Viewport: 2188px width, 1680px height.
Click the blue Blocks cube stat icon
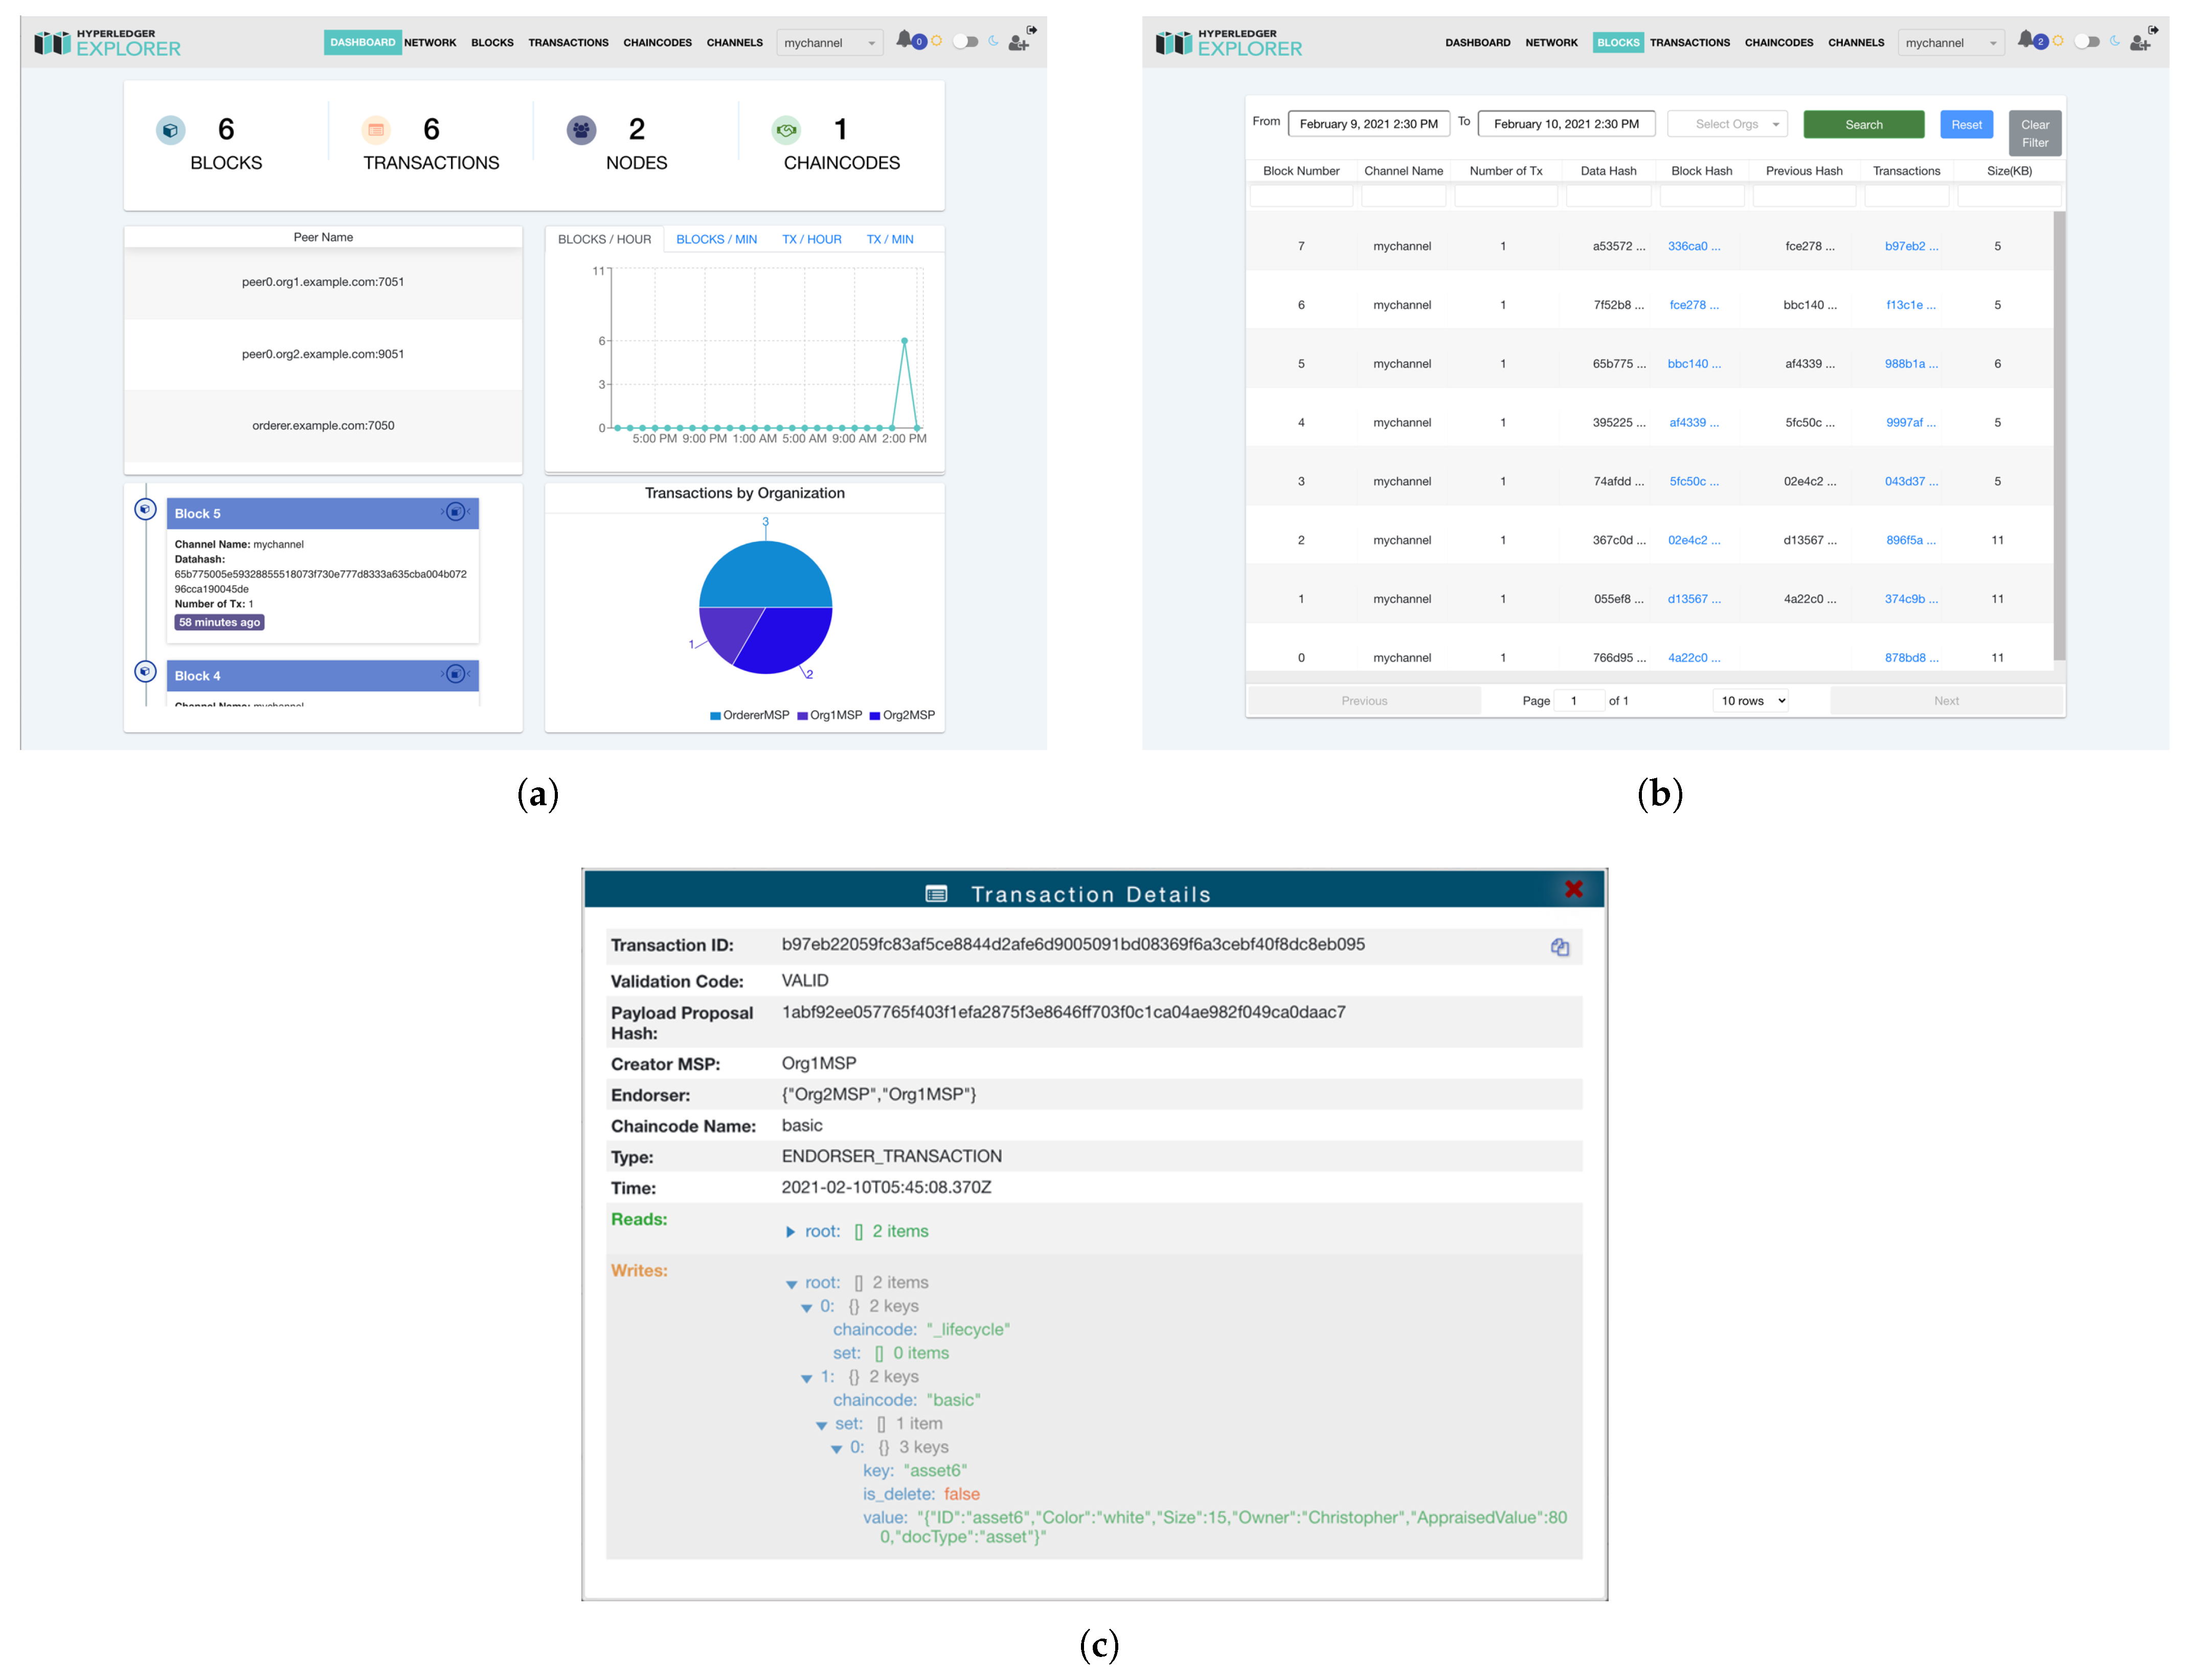tap(170, 130)
